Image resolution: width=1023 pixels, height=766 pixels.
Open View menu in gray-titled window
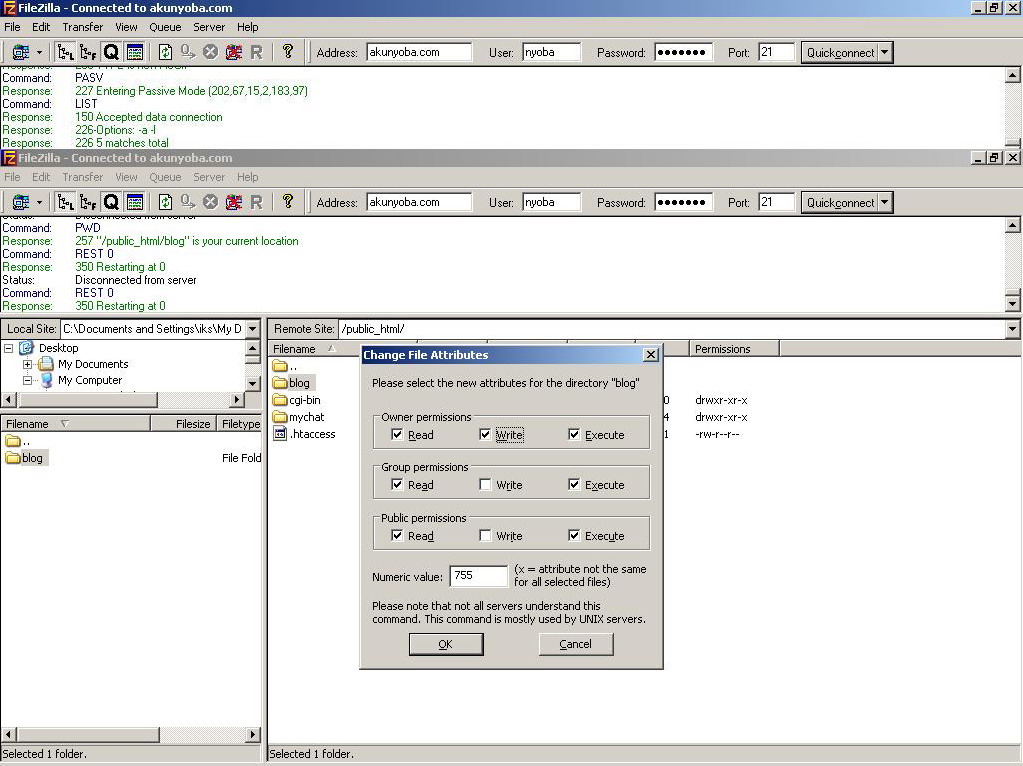[126, 177]
